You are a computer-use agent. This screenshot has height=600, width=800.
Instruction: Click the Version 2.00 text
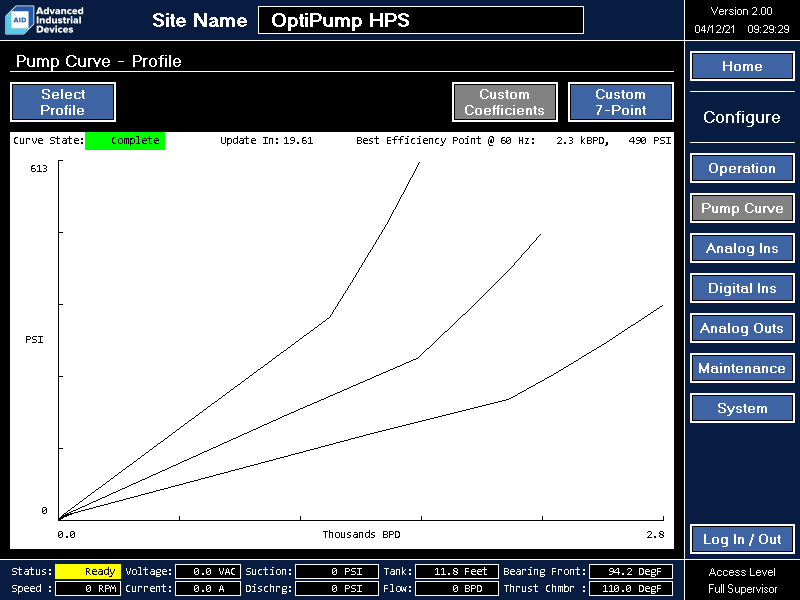pos(741,11)
